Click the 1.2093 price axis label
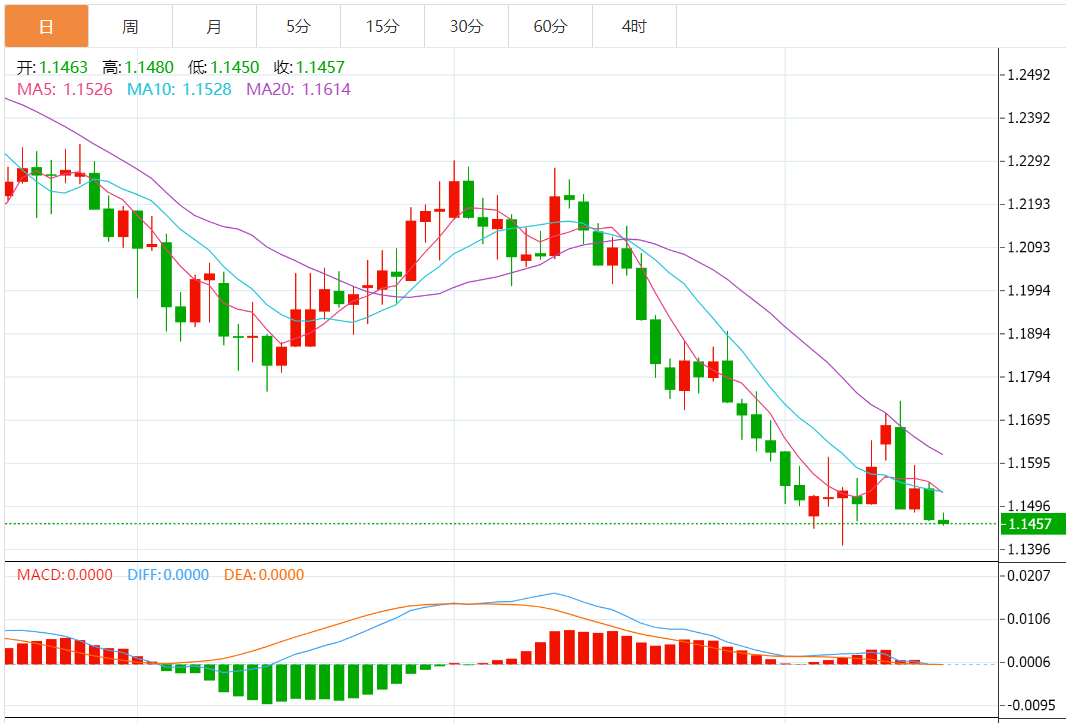 click(1030, 247)
